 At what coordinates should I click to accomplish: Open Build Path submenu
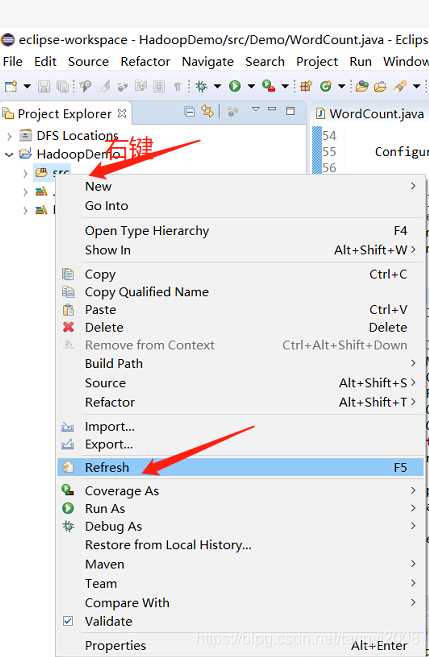pos(240,363)
